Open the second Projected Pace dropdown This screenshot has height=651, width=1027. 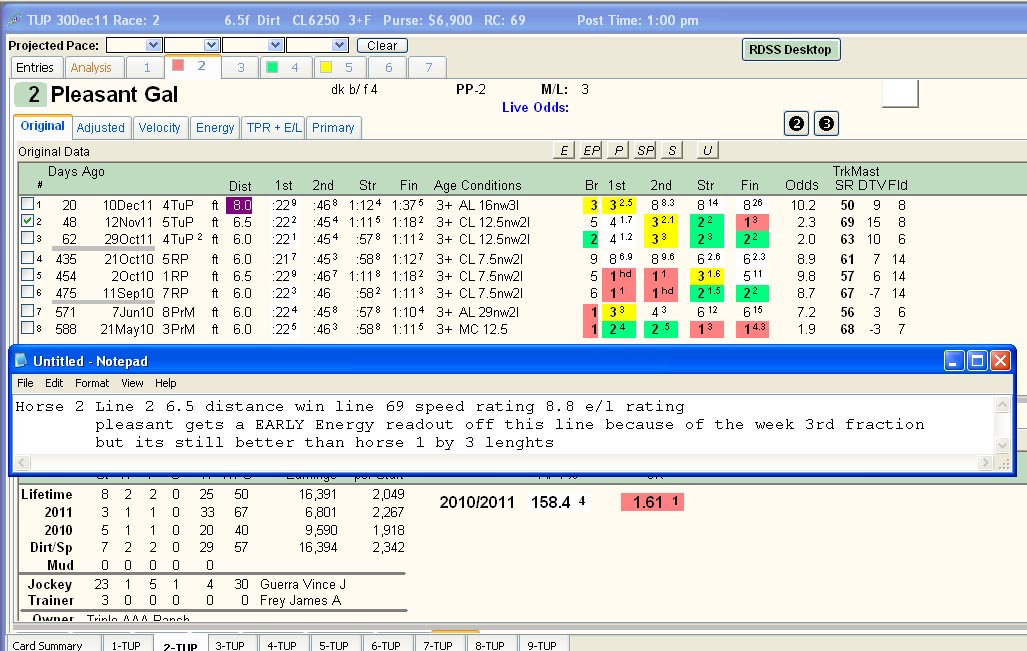(x=211, y=45)
